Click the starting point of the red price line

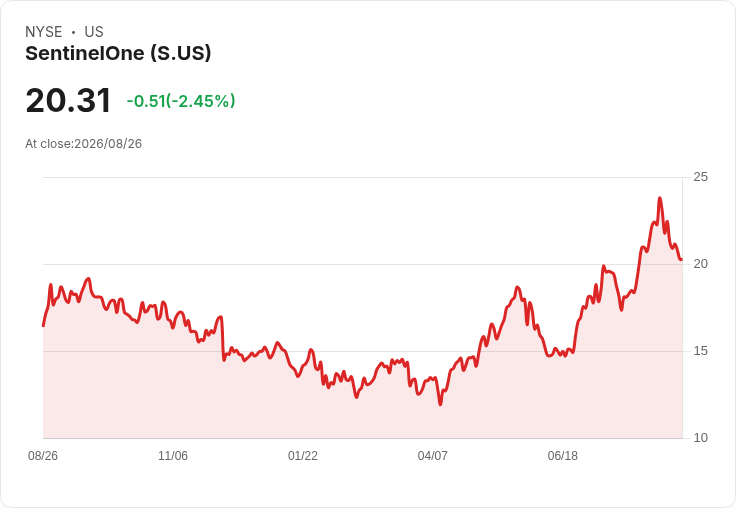pos(43,325)
